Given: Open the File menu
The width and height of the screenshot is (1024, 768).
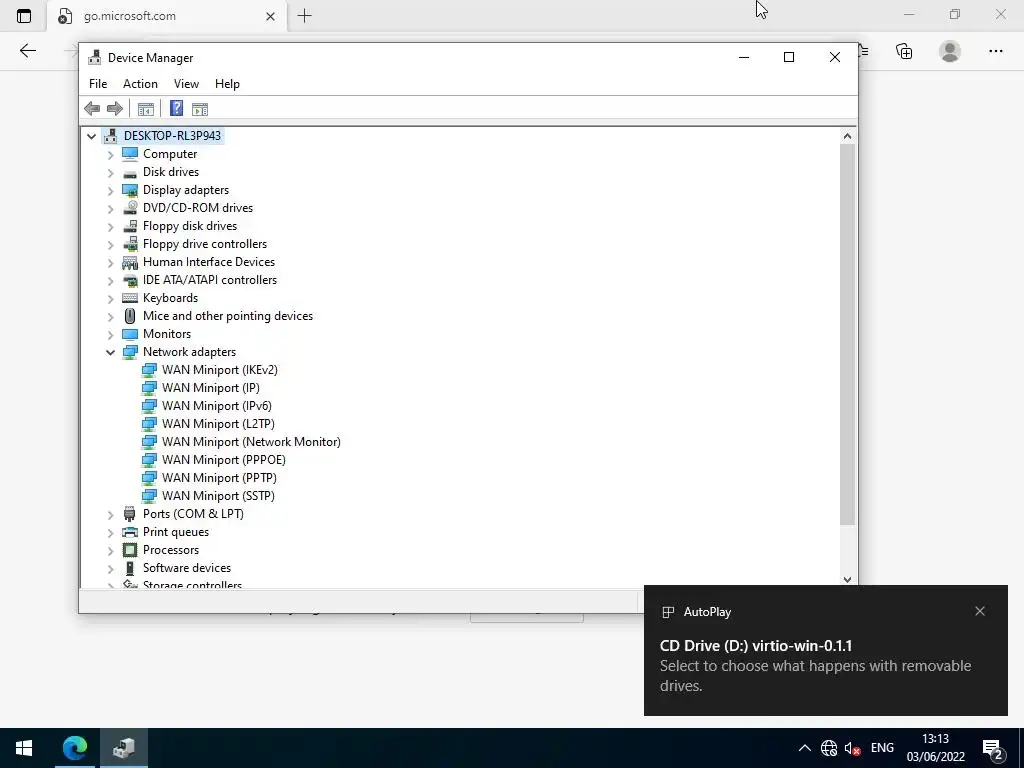Looking at the screenshot, I should coord(98,84).
